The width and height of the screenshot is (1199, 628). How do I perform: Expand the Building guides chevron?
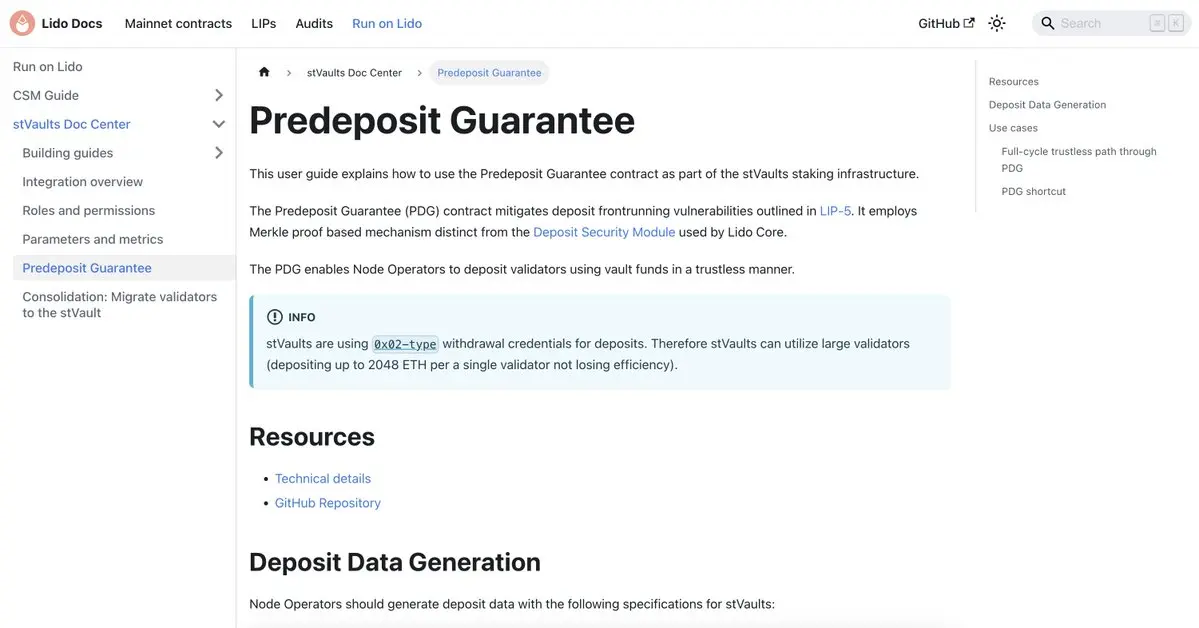pos(219,153)
